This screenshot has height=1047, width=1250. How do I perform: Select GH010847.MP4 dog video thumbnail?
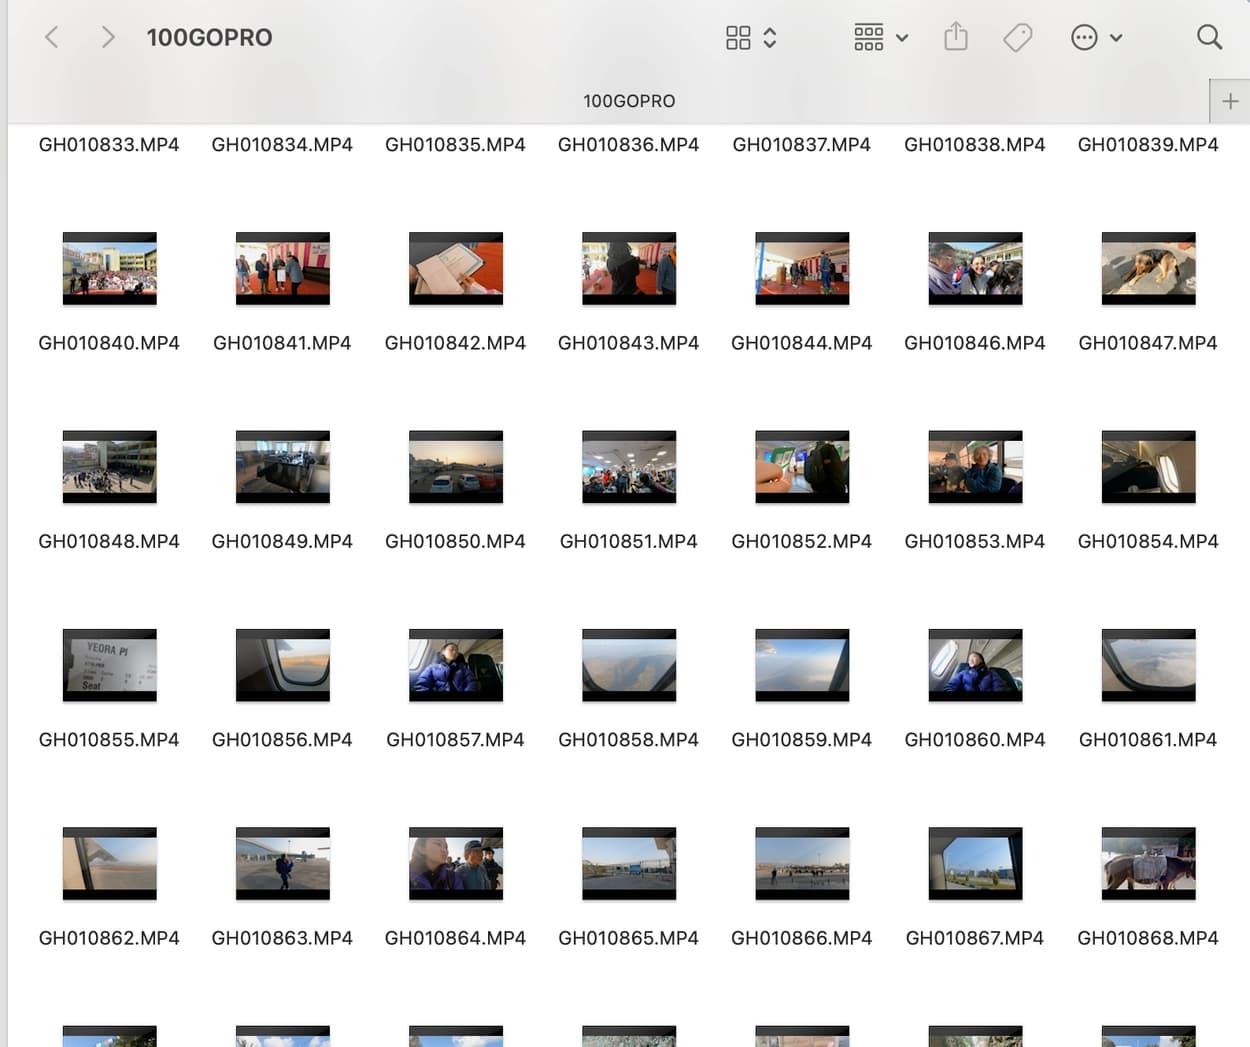1148,269
